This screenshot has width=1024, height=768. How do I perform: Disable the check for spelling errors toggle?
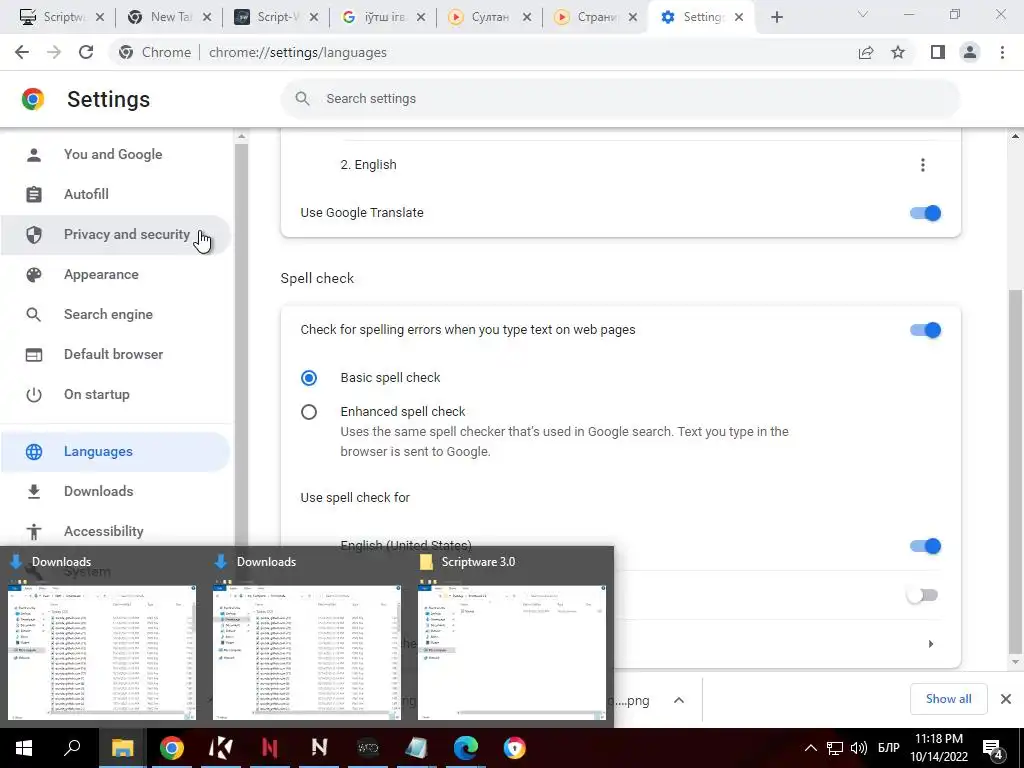(x=925, y=330)
